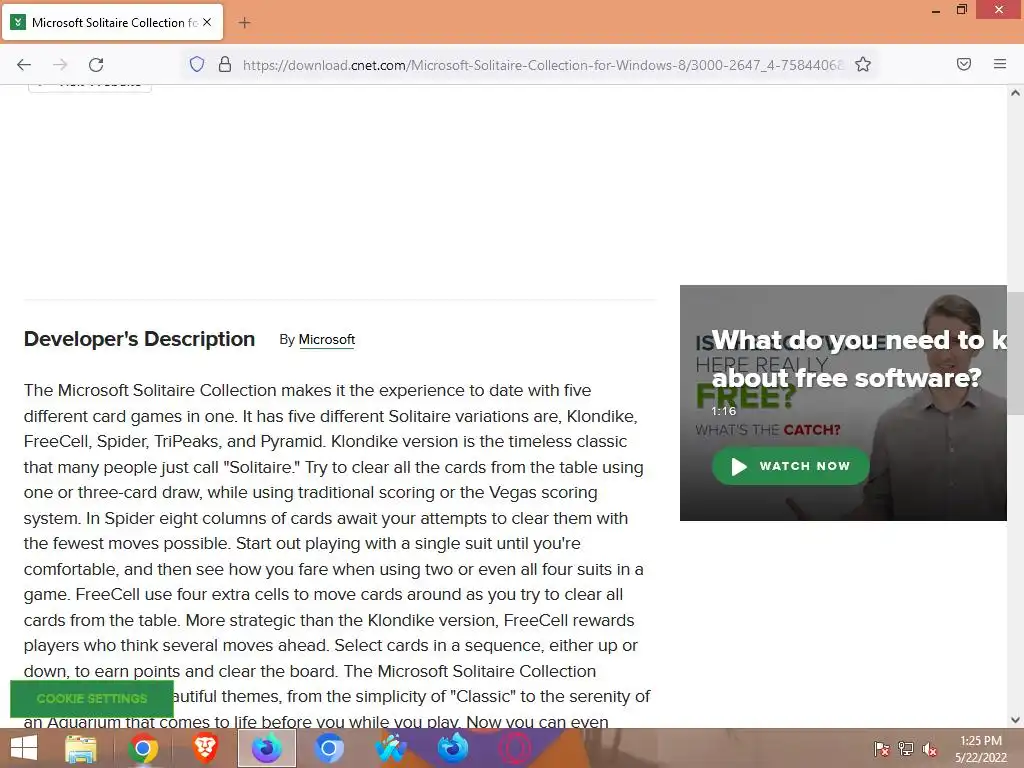Click the forward navigation arrow
Viewport: 1024px width, 768px height.
point(60,64)
